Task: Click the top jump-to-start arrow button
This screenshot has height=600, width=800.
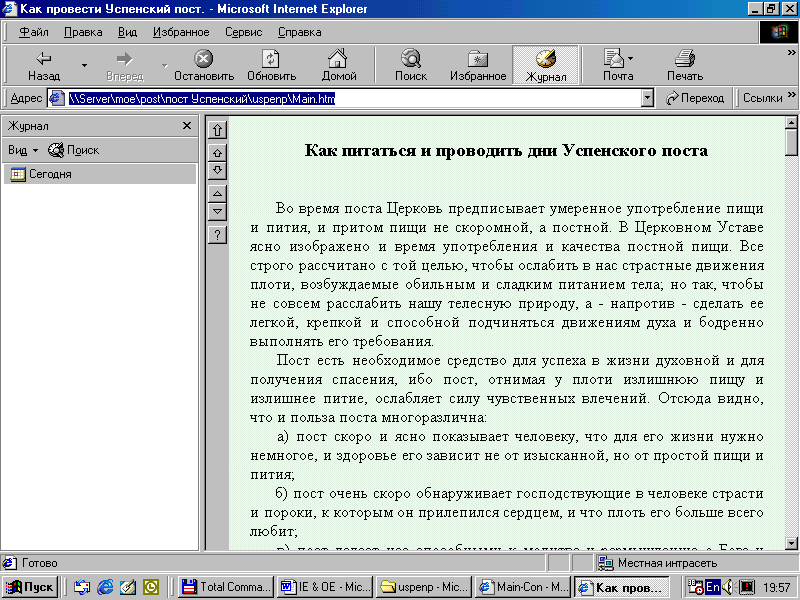Action: click(x=217, y=130)
